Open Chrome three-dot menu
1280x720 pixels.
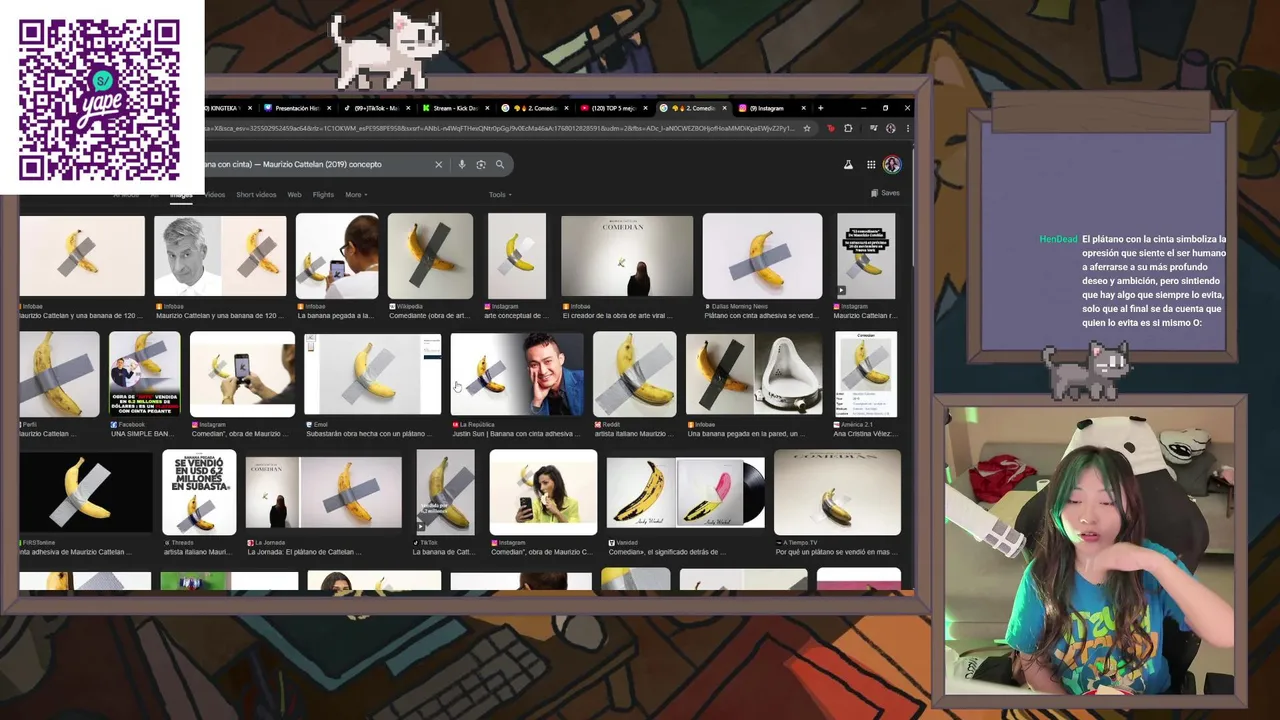[x=907, y=128]
